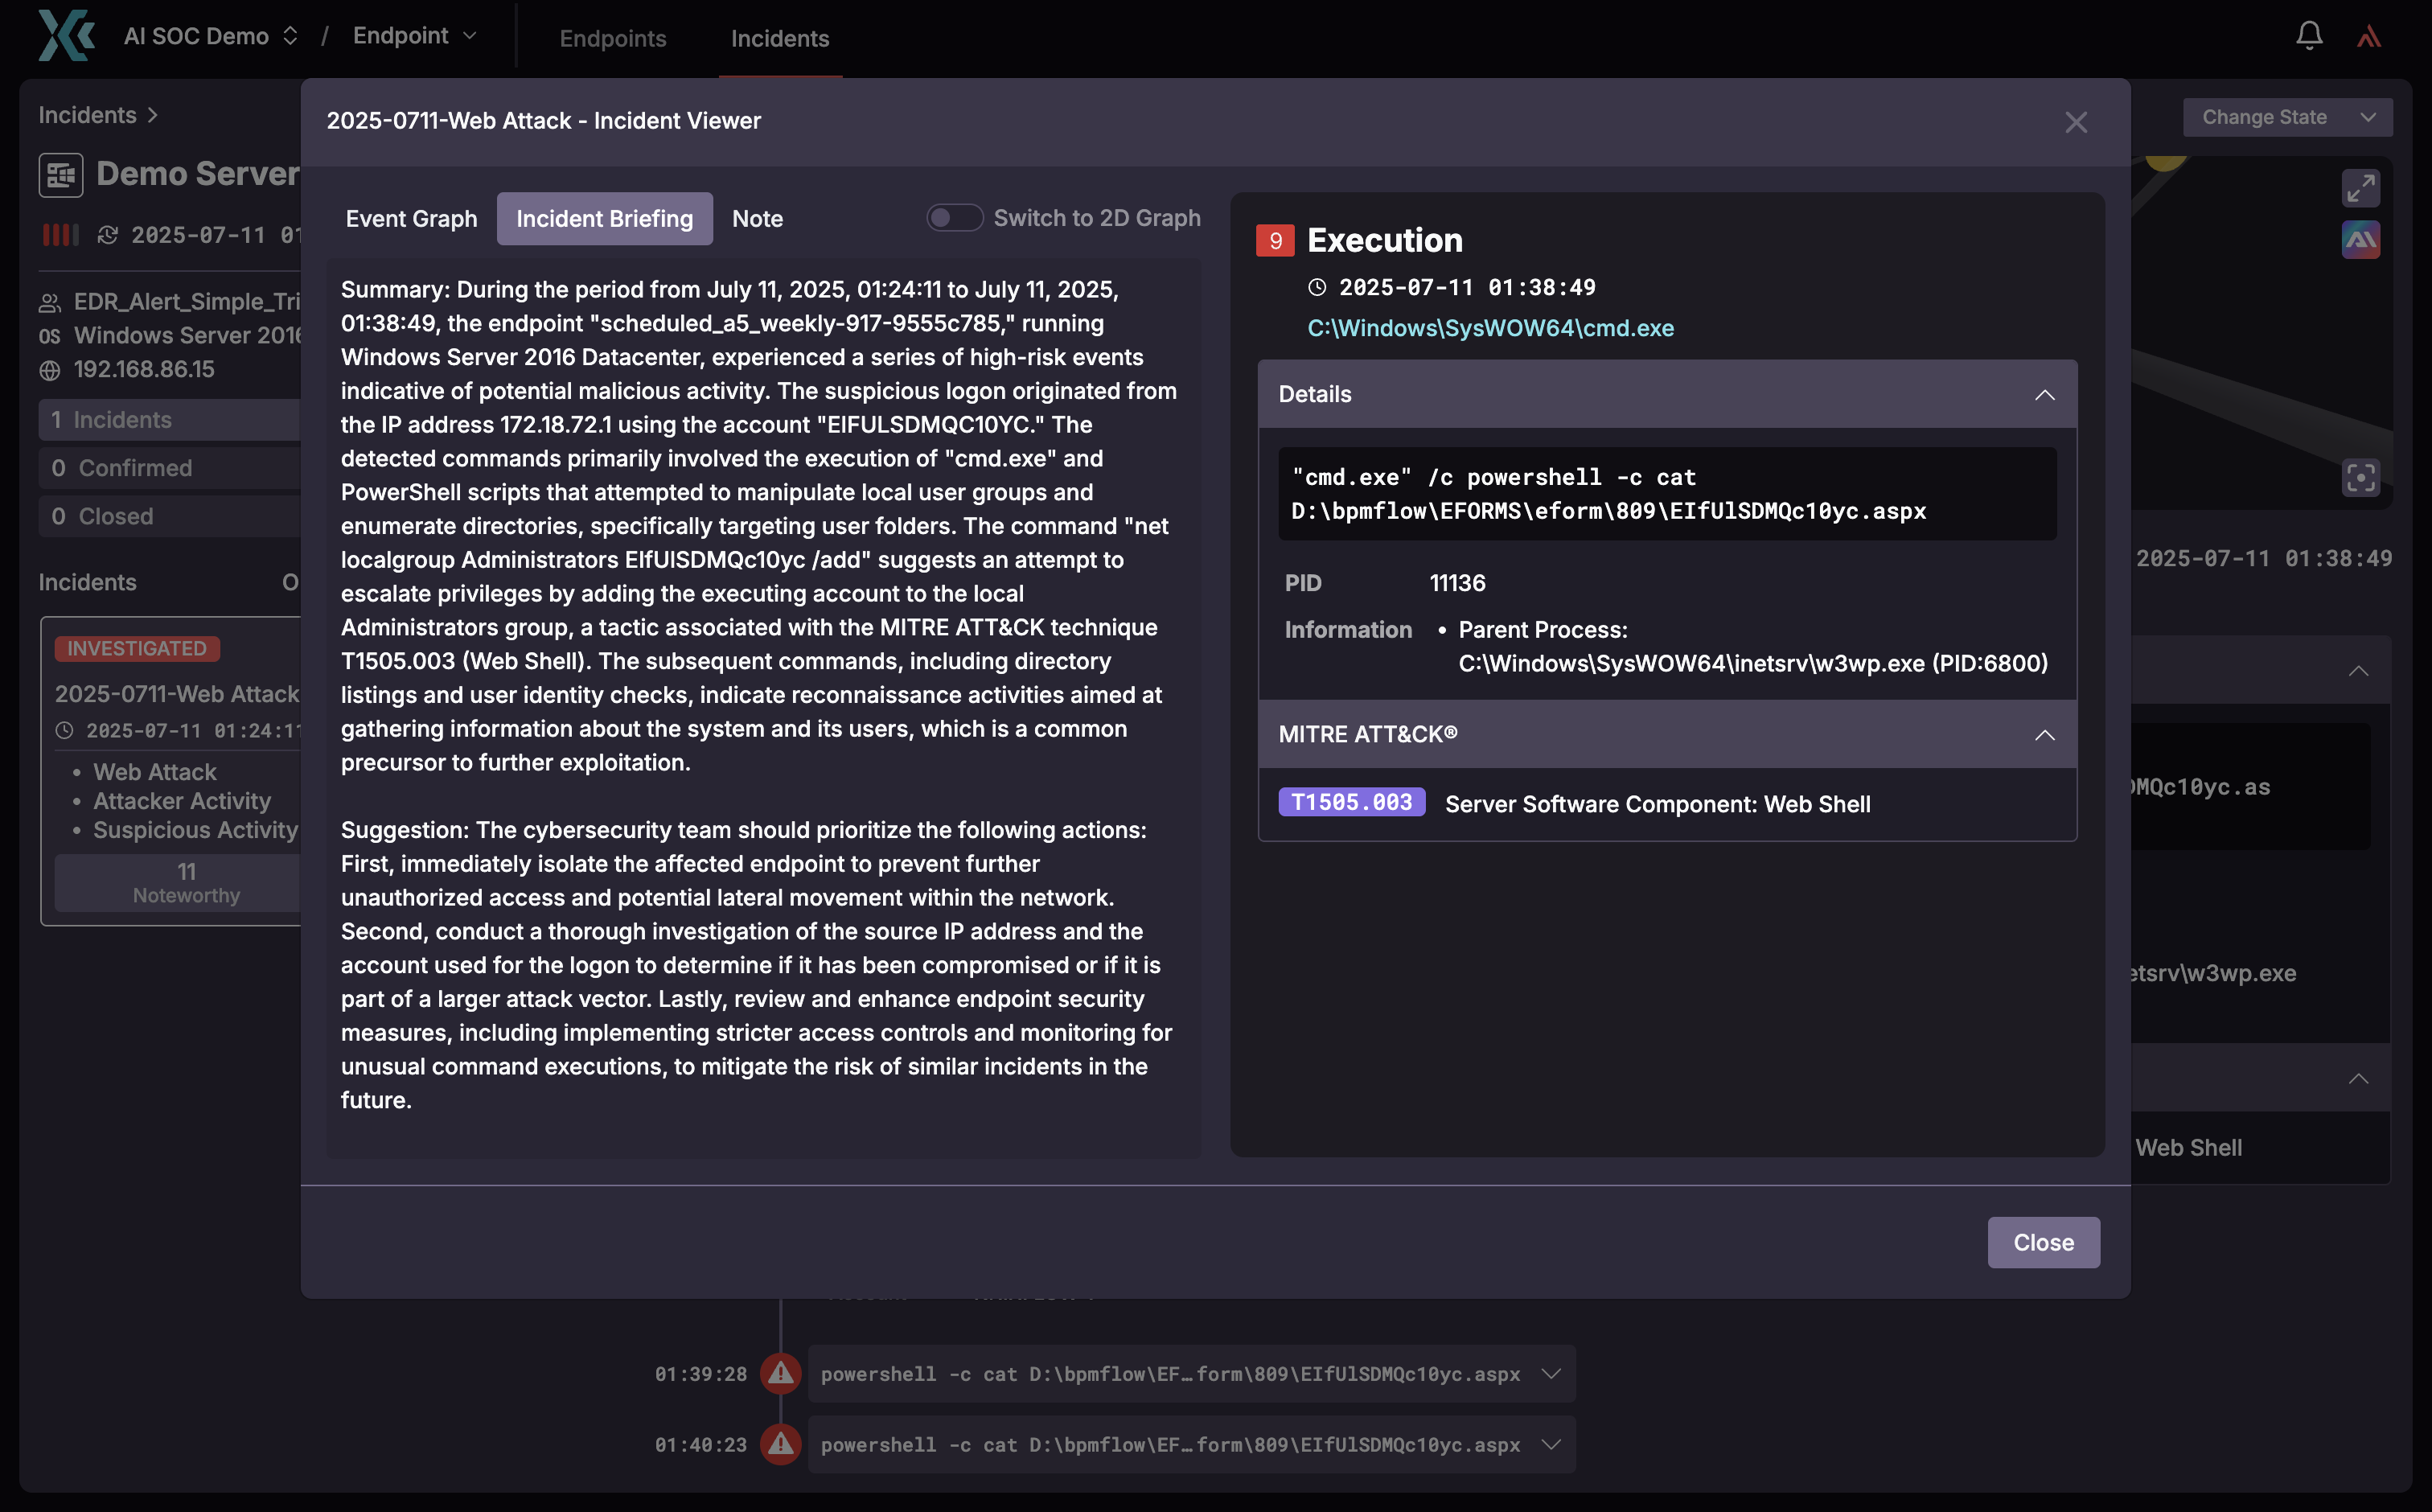Screen dimensions: 2432x1512
Task: Open the Change State dropdown
Action: 2287,117
